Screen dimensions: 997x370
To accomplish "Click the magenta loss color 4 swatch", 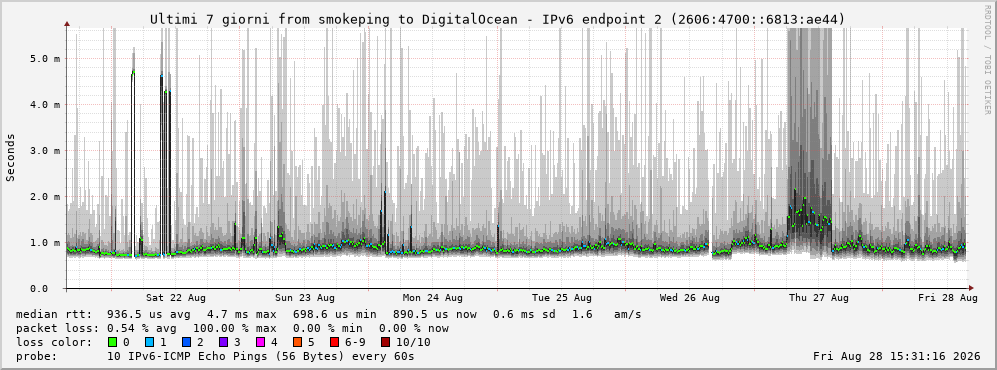I will pyautogui.click(x=260, y=342).
